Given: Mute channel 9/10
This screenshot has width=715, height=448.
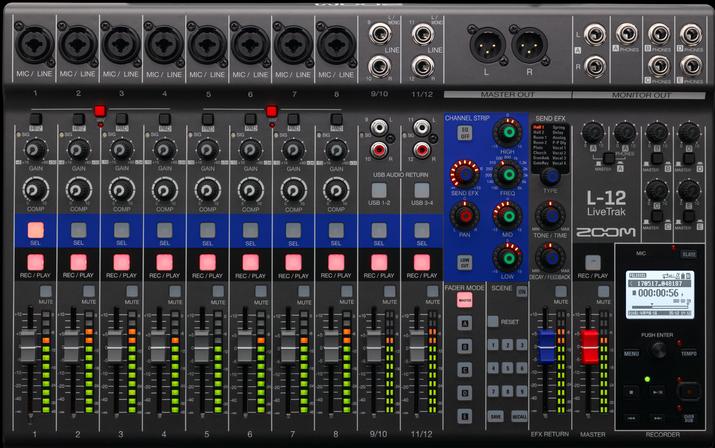Looking at the screenshot, I should (x=389, y=291).
